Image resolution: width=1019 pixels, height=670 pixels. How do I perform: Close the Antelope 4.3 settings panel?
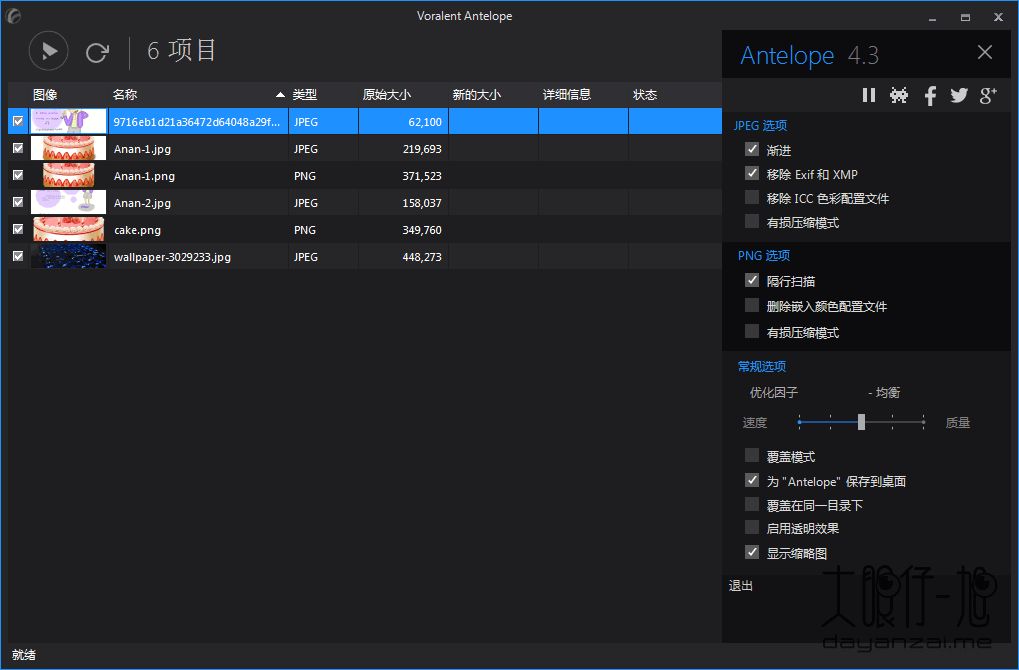click(985, 52)
